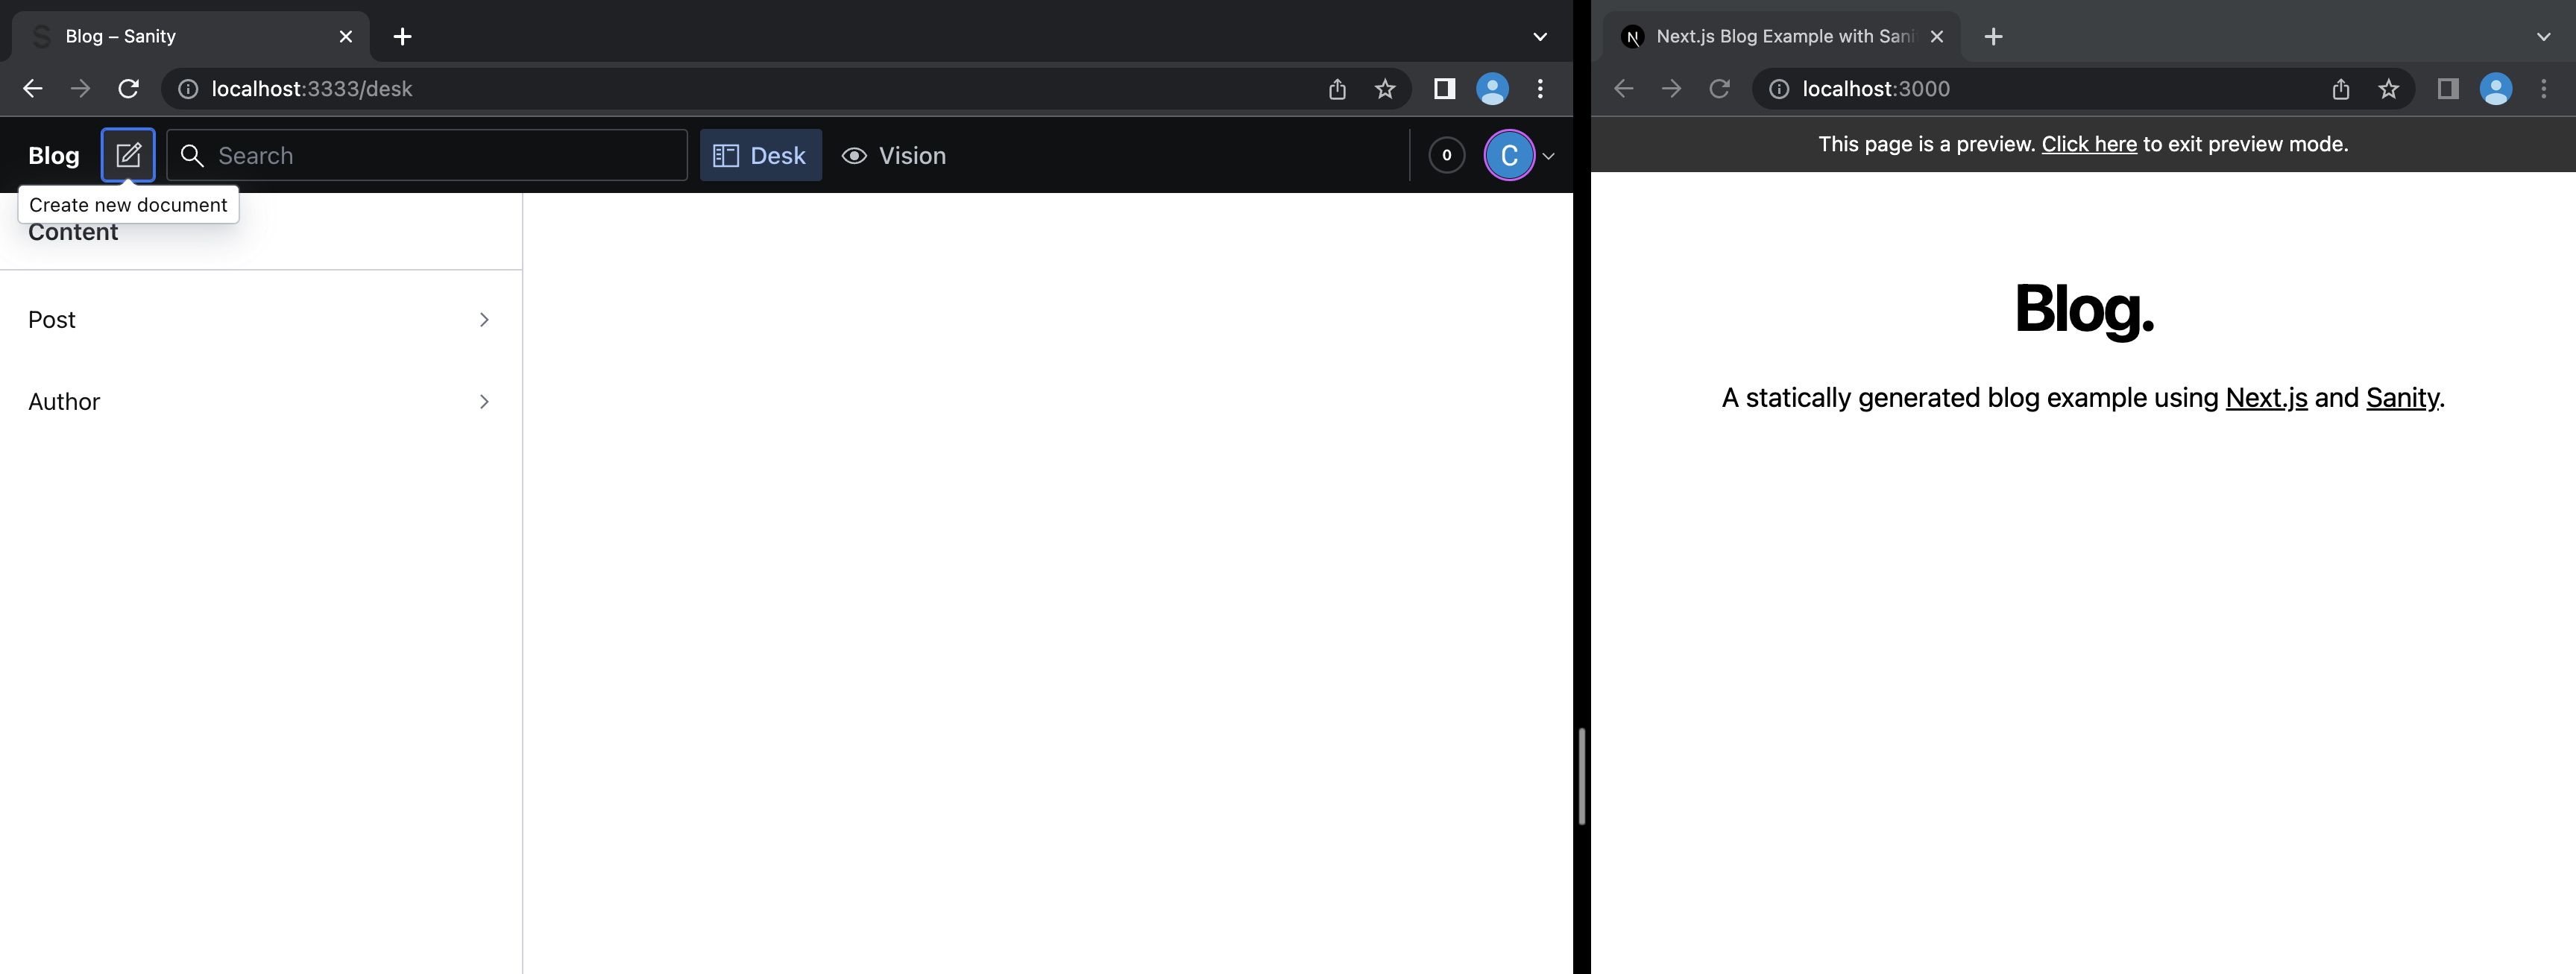This screenshot has height=974, width=2576.
Task: Click the Create new document icon
Action: 128,154
